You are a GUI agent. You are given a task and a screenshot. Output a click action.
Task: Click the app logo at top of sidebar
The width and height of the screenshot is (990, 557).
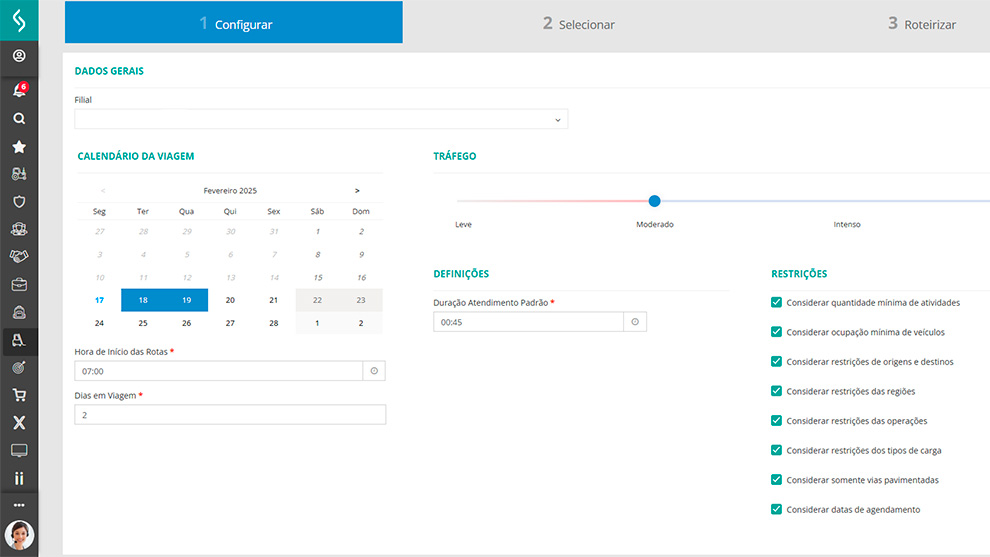tap(19, 20)
